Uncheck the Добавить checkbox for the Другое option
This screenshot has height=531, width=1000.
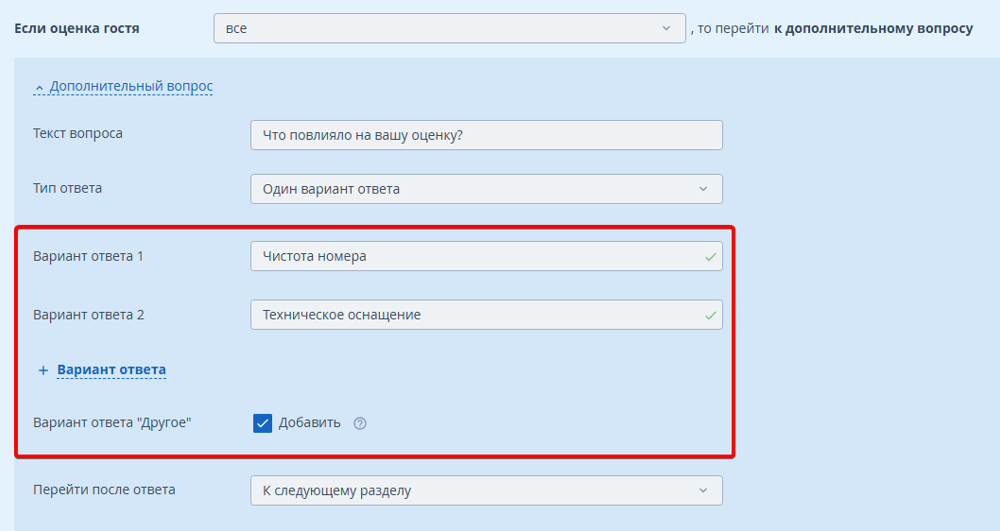coord(263,423)
